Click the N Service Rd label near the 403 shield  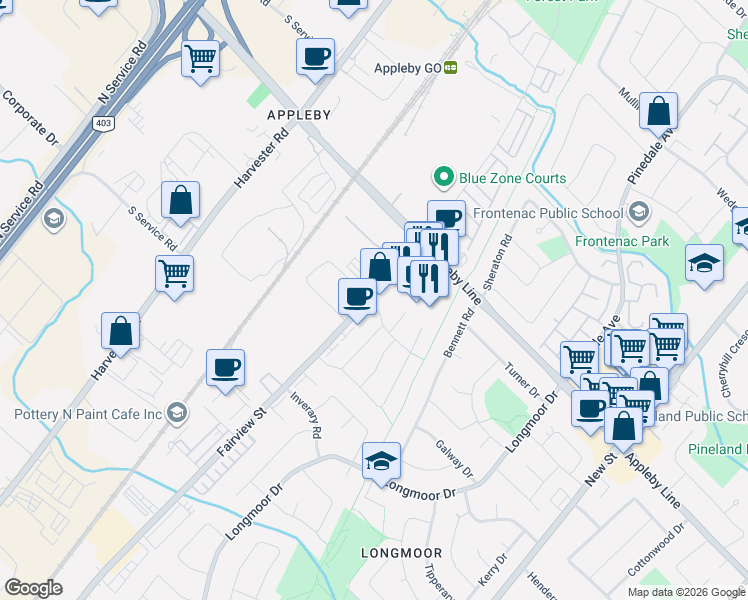coord(123,72)
